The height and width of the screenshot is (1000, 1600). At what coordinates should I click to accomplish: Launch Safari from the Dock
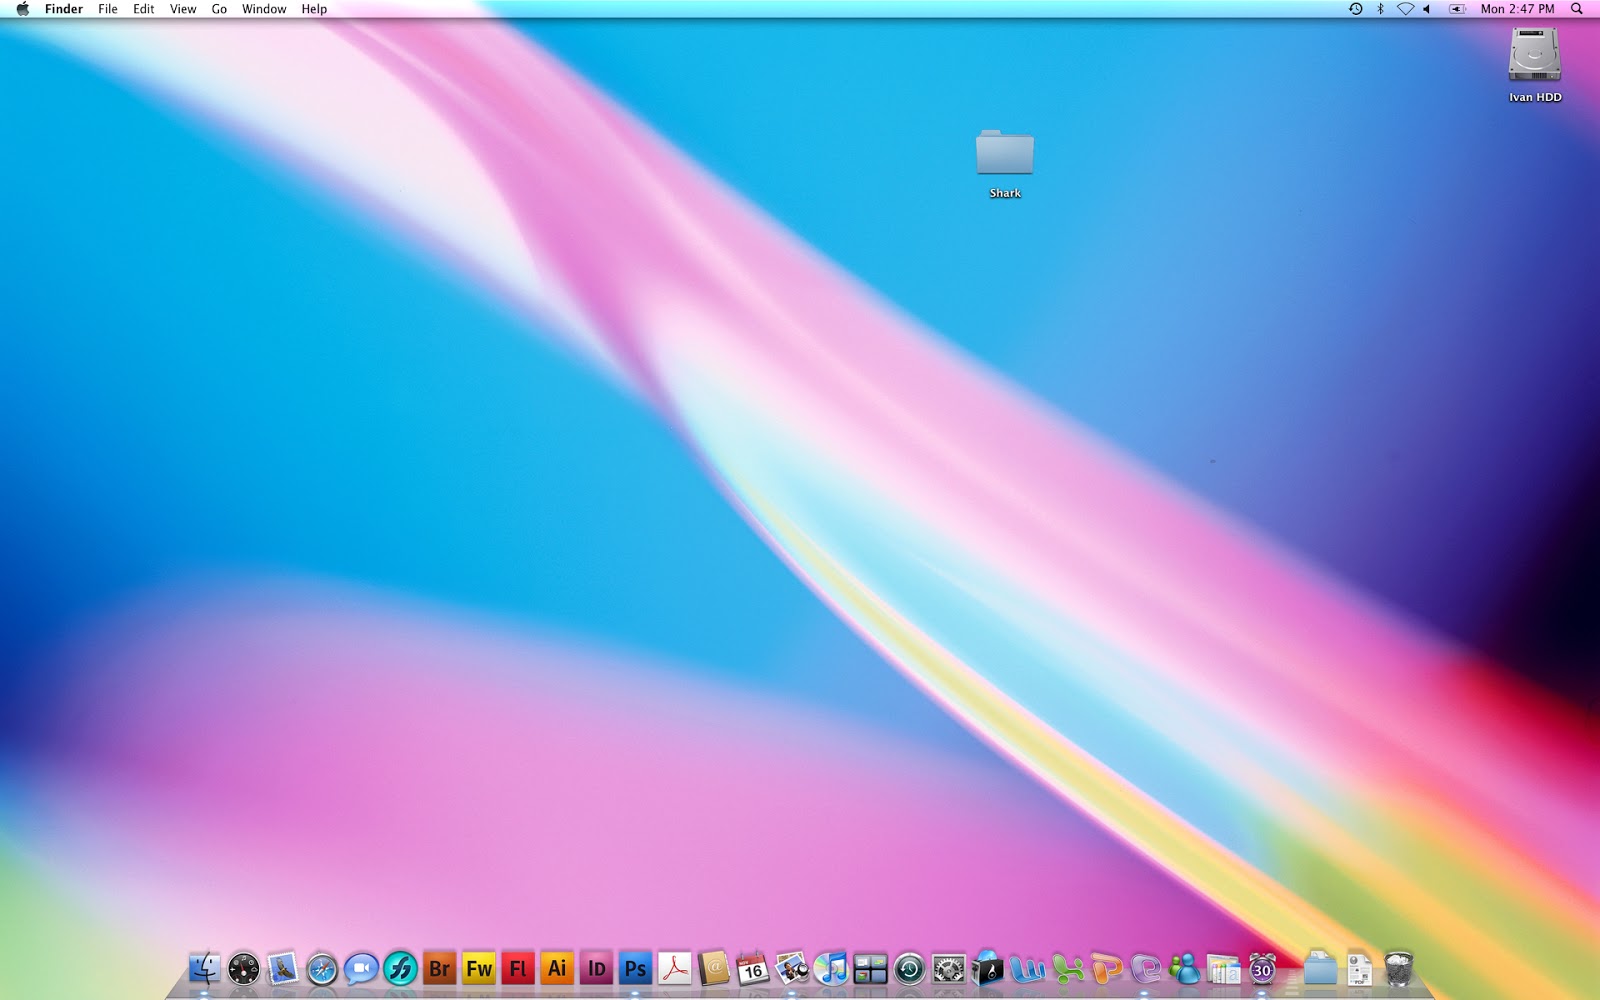[324, 968]
